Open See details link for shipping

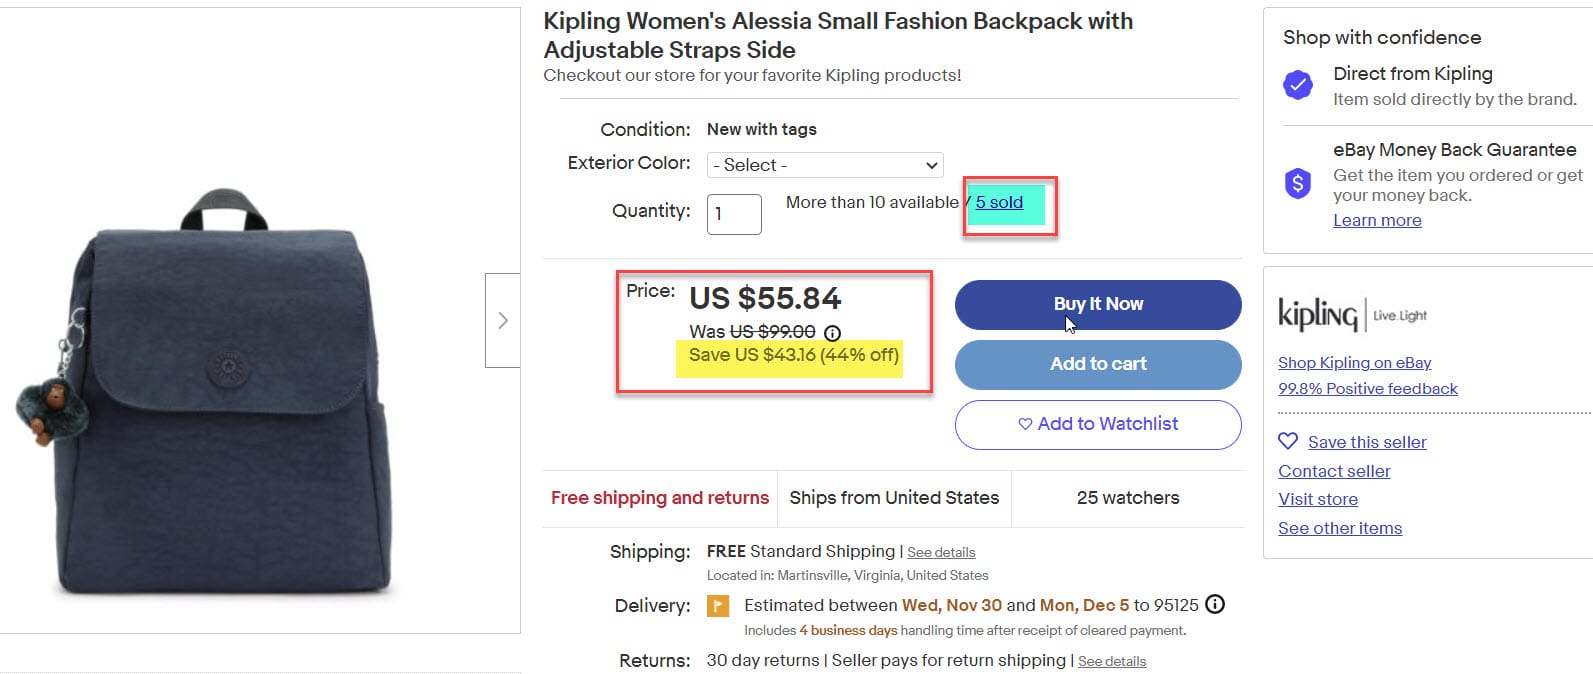point(941,552)
